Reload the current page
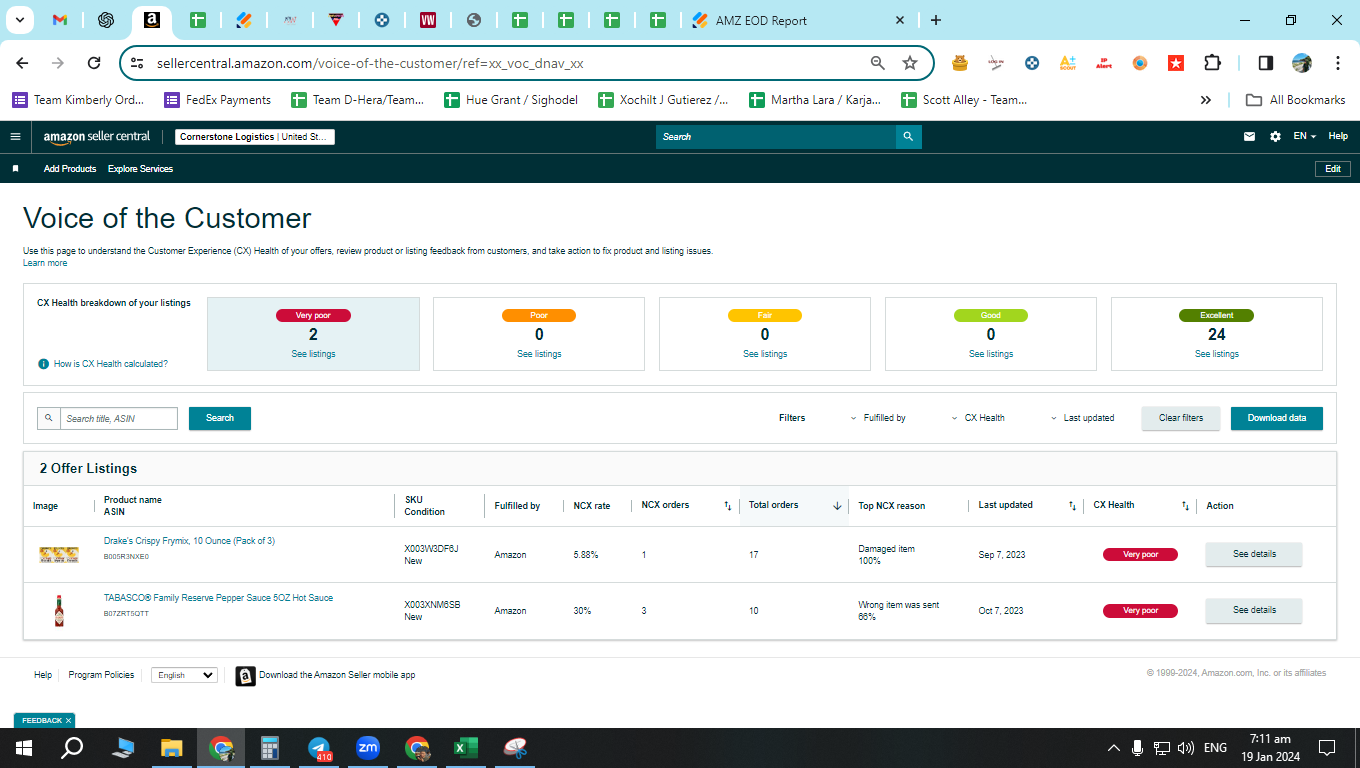This screenshot has height=768, width=1360. click(x=94, y=63)
